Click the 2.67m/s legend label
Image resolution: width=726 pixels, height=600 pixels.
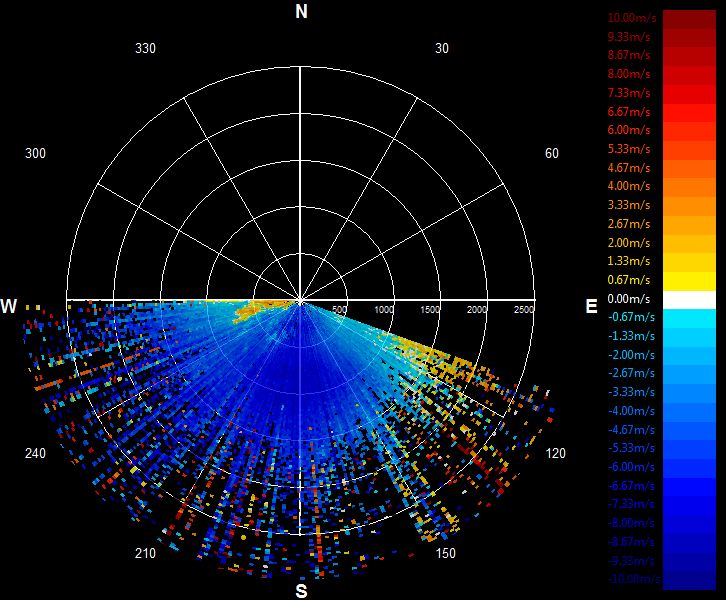tap(629, 224)
